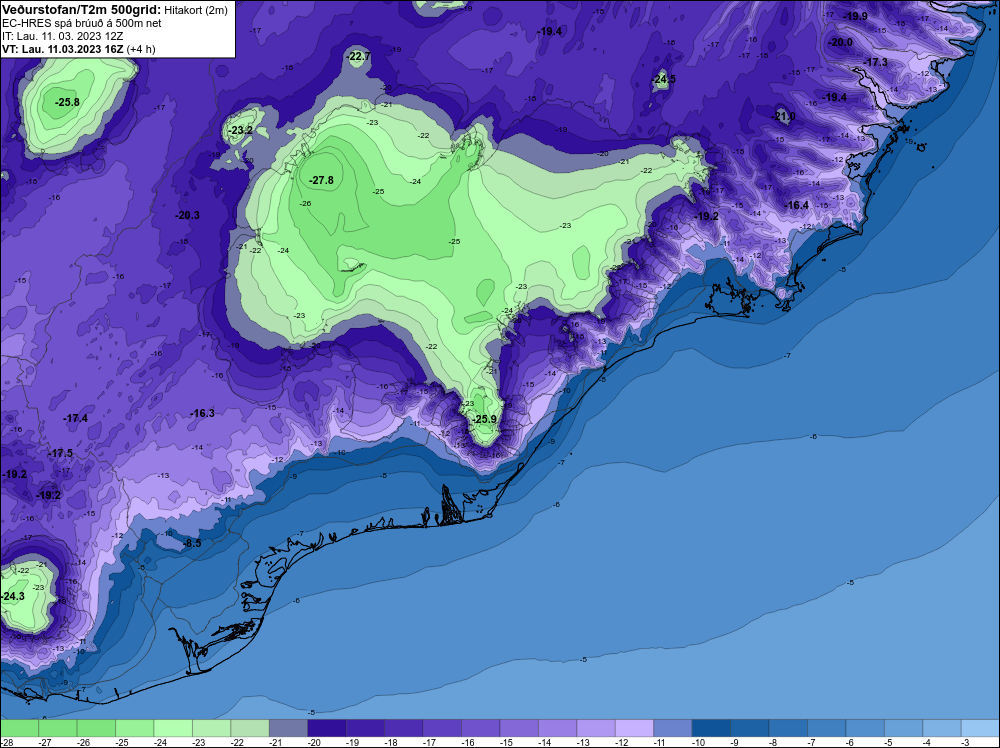Click the -22.7 temperature label
The image size is (1000, 748).
coord(358,57)
